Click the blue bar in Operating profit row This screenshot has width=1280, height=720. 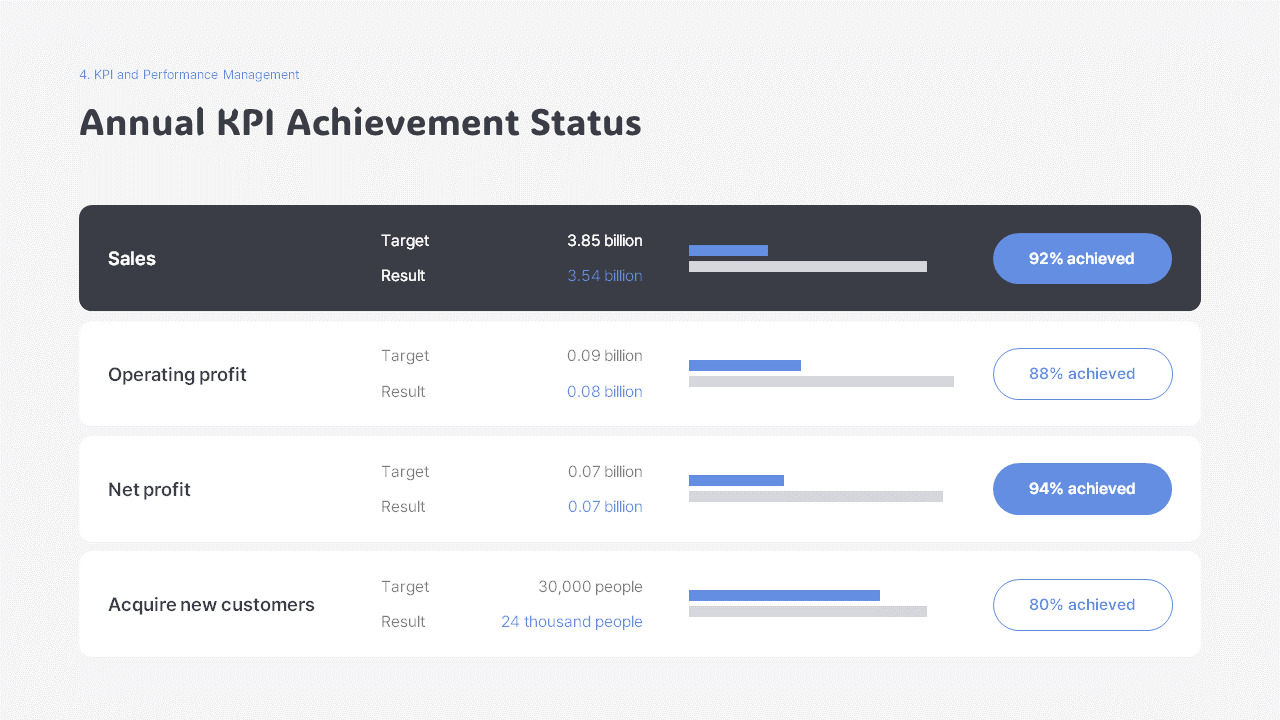point(745,366)
